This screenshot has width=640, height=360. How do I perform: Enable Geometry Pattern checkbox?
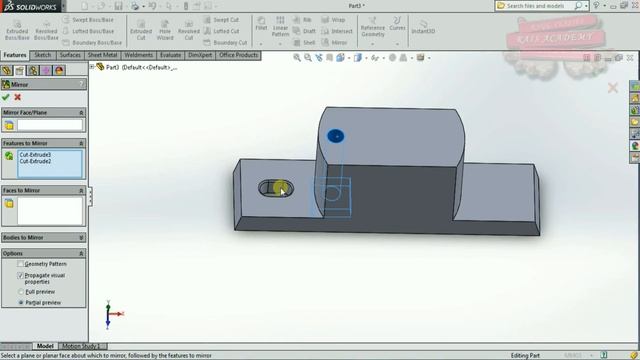20,264
